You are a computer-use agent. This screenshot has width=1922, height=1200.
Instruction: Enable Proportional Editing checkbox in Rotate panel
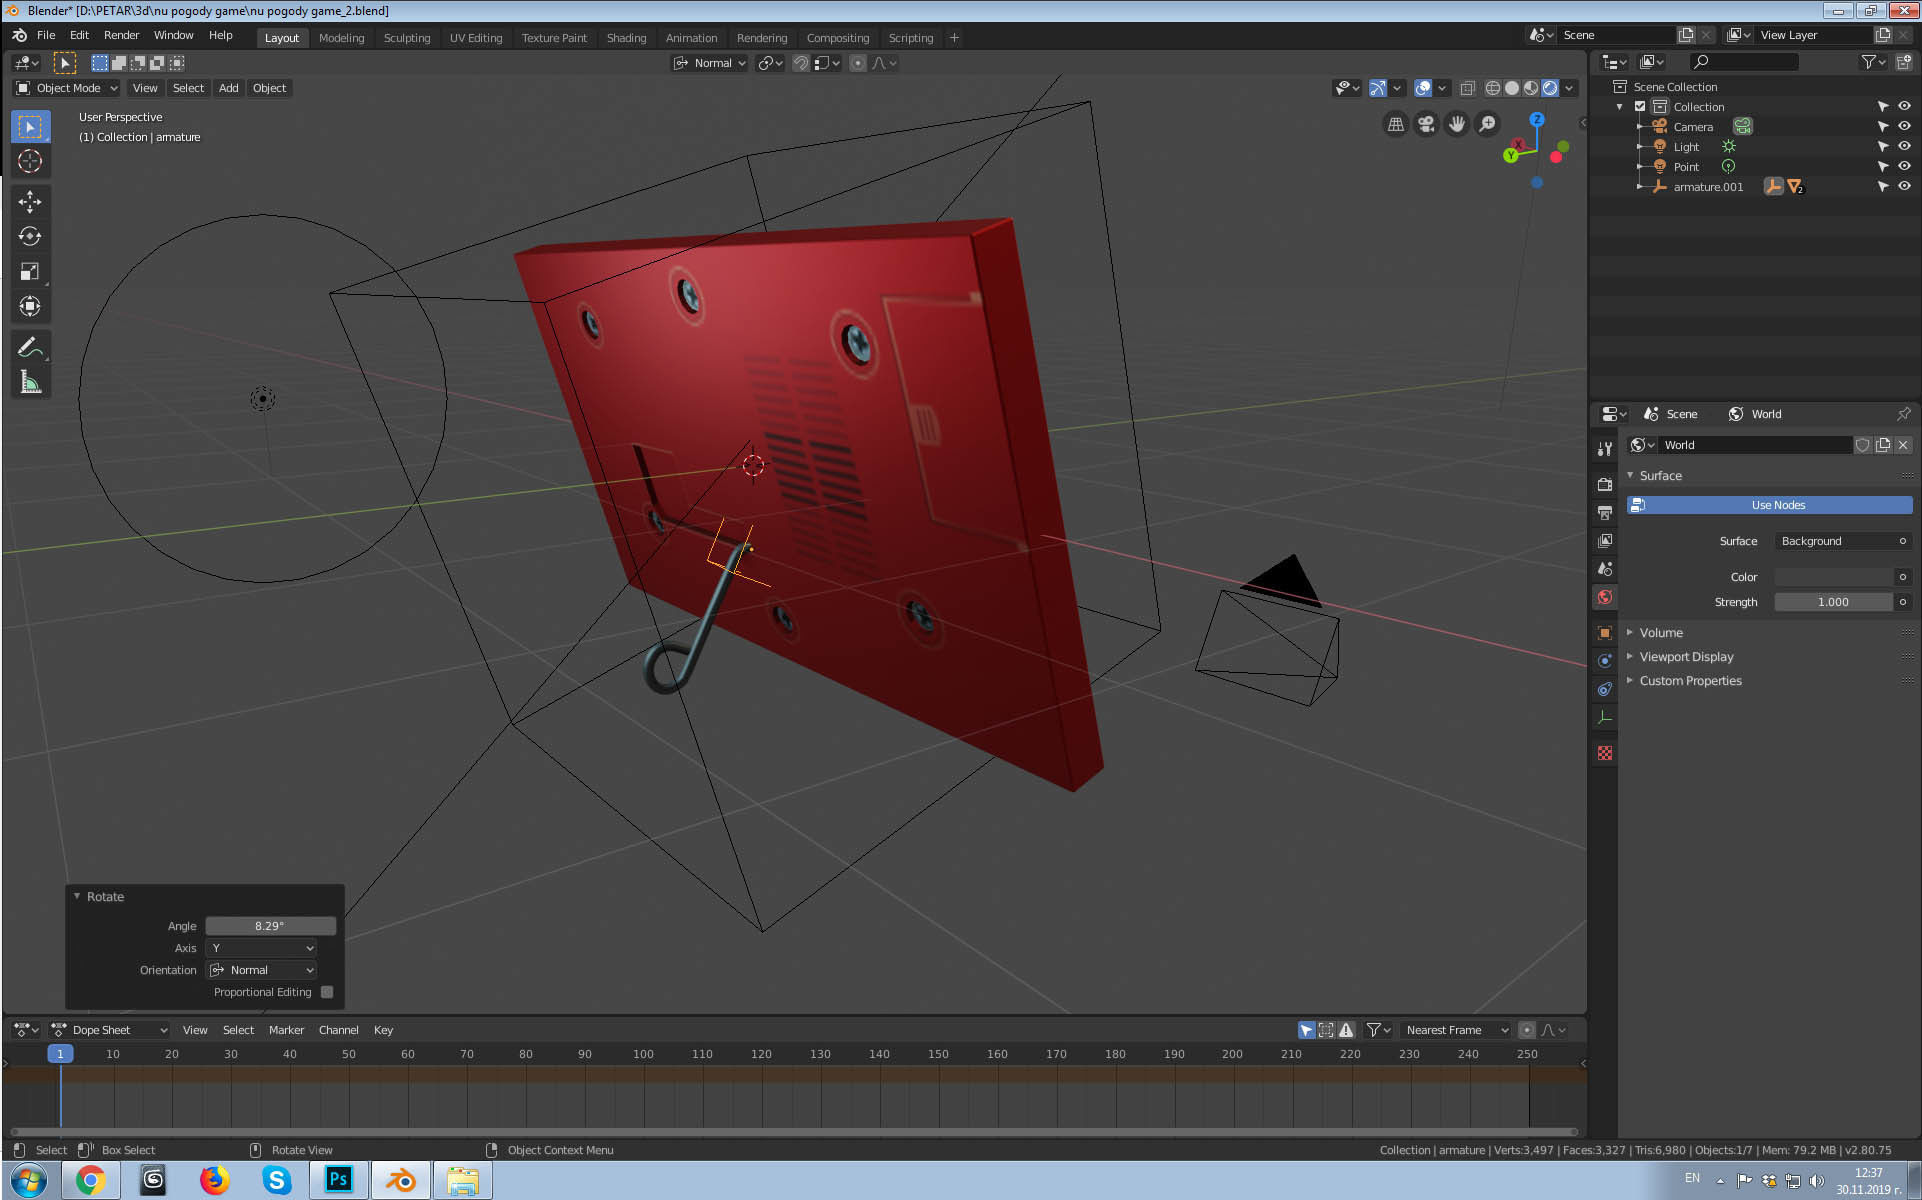coord(327,992)
